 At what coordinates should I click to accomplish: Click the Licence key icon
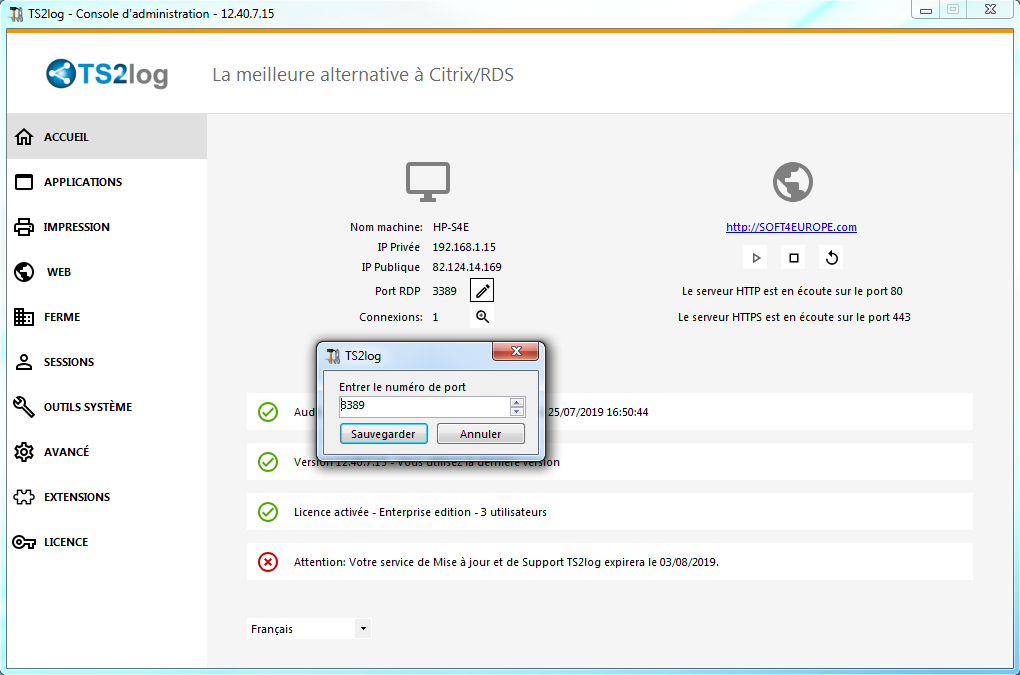[x=24, y=542]
